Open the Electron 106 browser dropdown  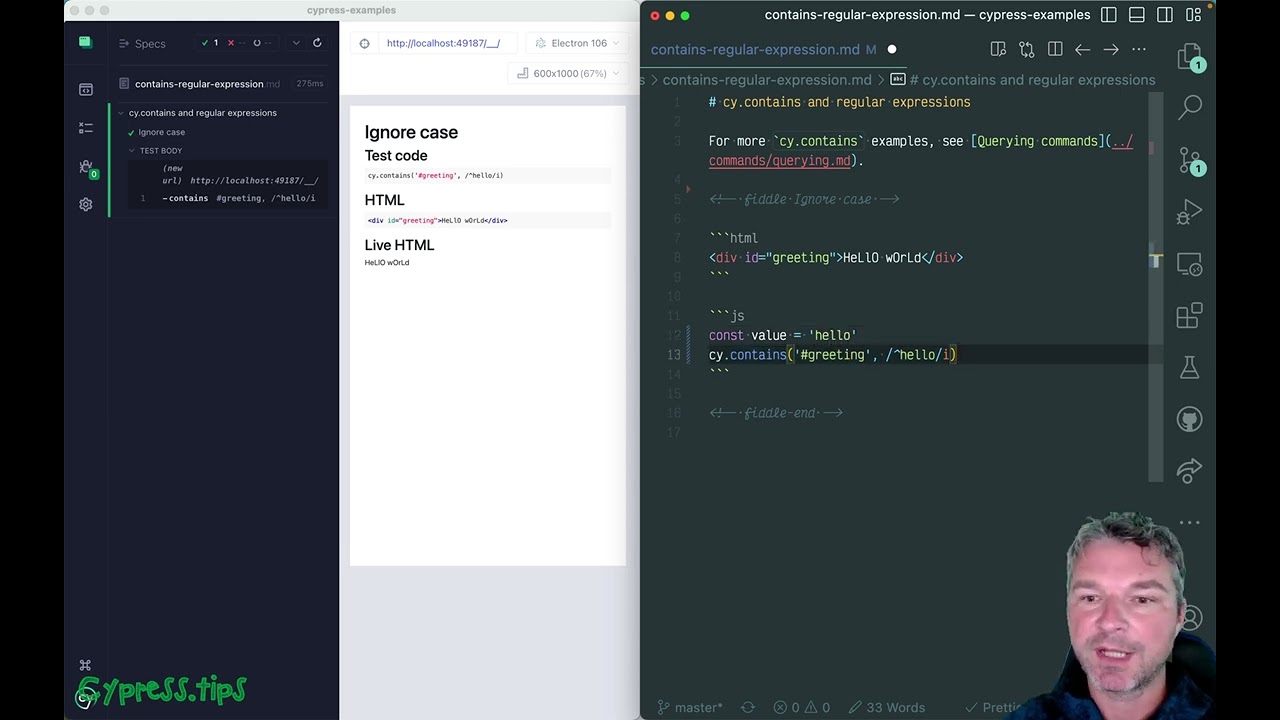pos(578,43)
